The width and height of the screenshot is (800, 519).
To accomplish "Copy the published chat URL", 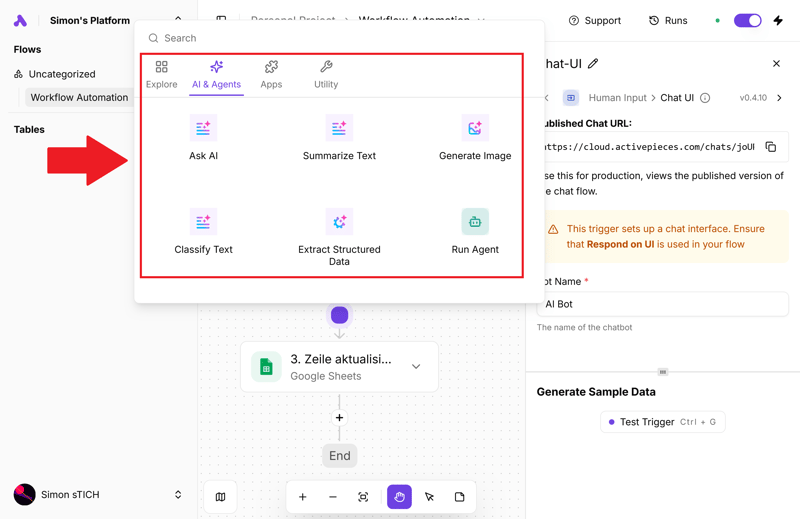I will [x=771, y=147].
